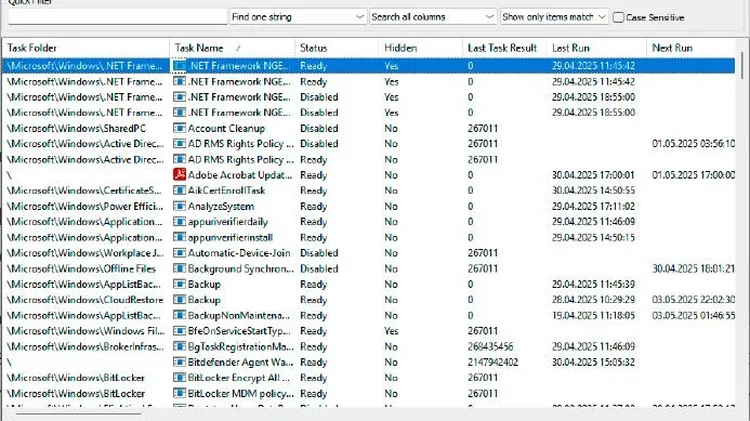The width and height of the screenshot is (750, 421).
Task: Sort by the Next Run column header
Action: click(691, 48)
